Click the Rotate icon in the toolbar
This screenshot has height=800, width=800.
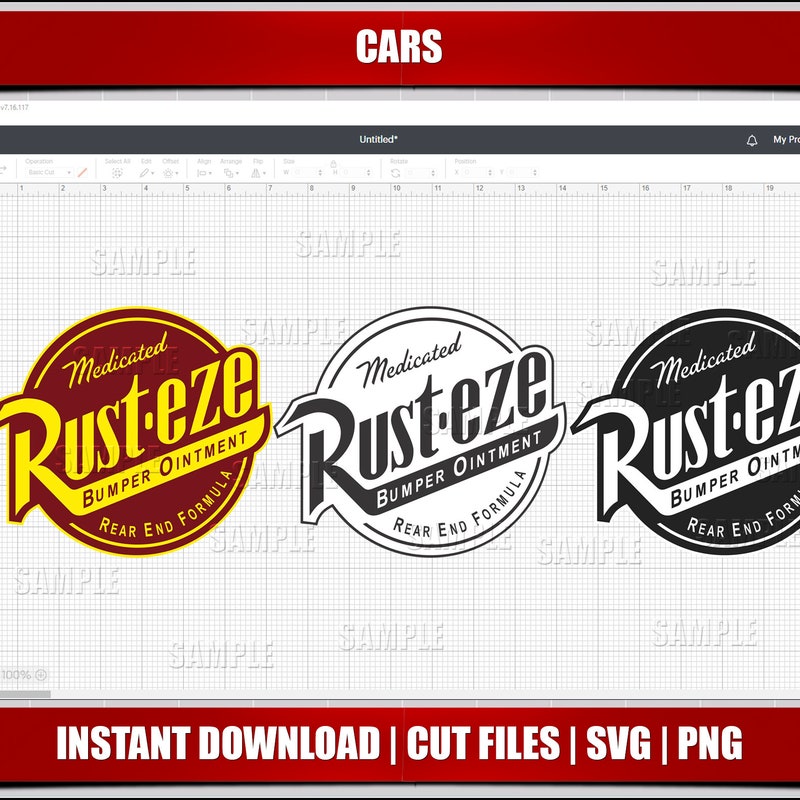coord(395,172)
